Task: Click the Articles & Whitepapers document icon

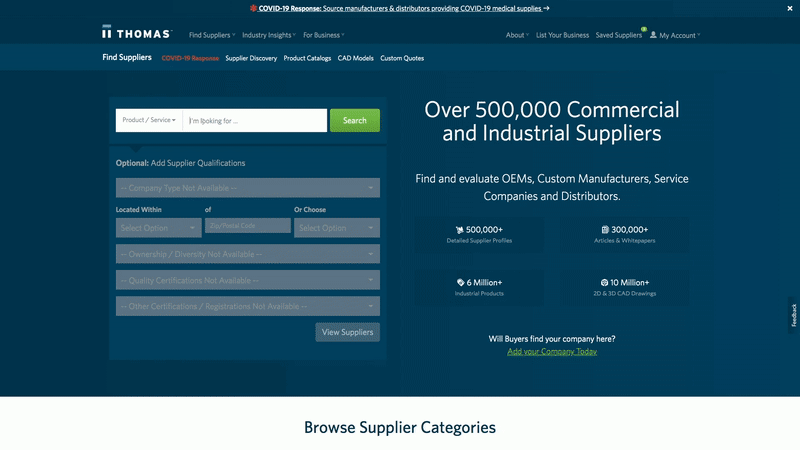Action: point(605,229)
